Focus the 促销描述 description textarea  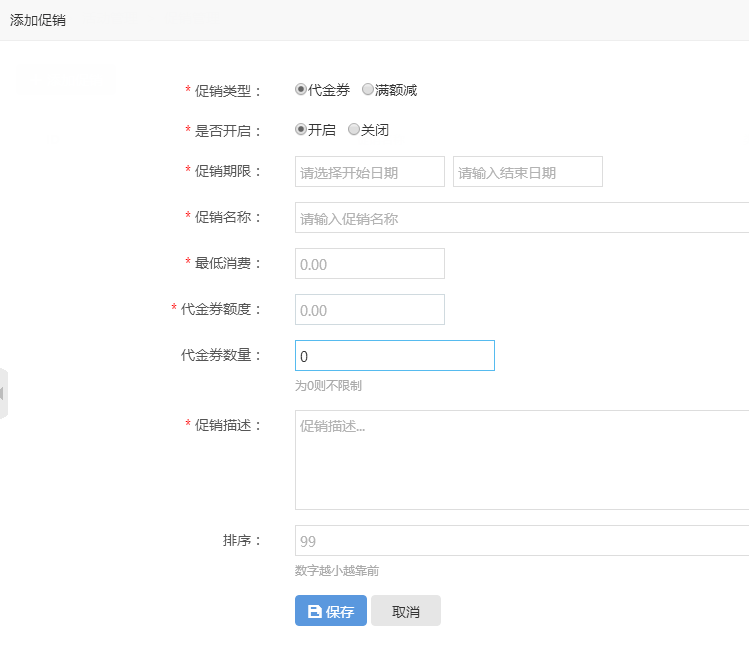click(x=522, y=460)
